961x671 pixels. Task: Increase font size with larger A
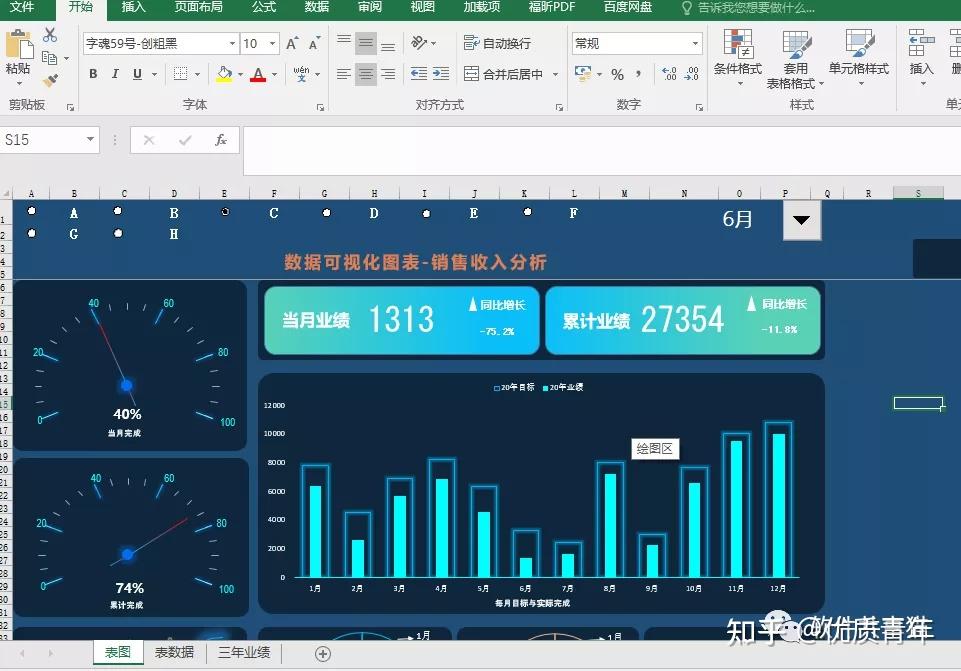tap(292, 44)
